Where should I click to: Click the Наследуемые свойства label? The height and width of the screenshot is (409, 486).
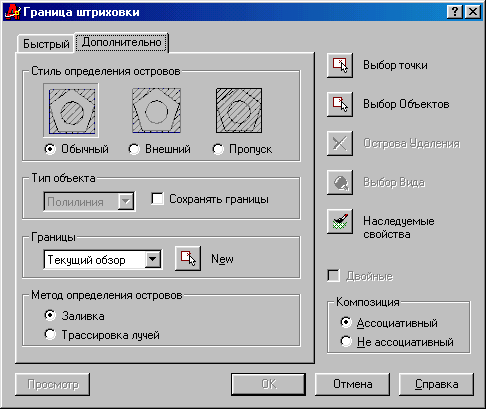tap(399, 228)
